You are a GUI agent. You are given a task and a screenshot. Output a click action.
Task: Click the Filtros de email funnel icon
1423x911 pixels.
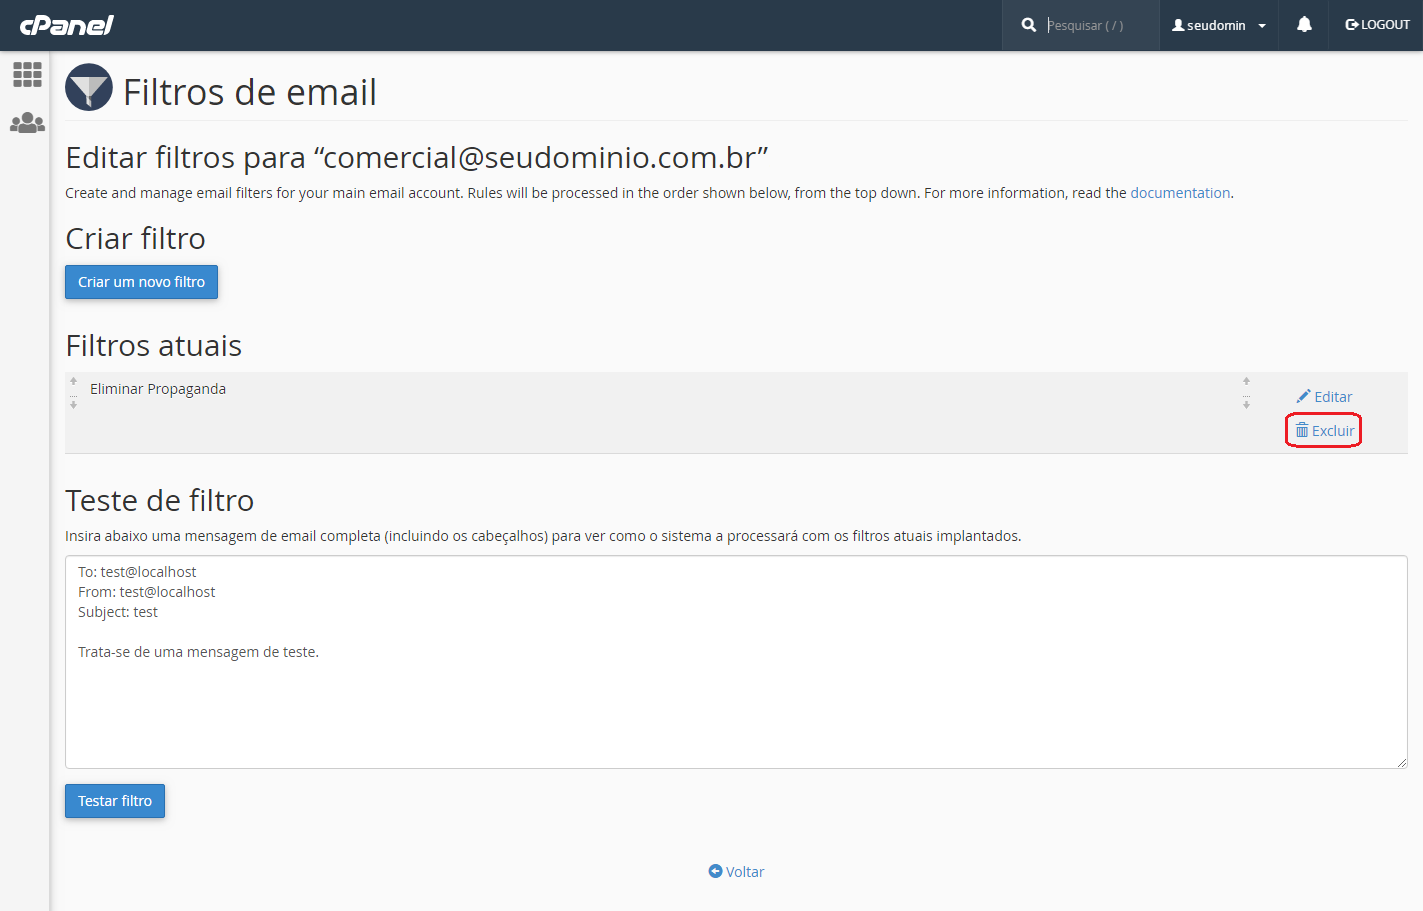(89, 88)
